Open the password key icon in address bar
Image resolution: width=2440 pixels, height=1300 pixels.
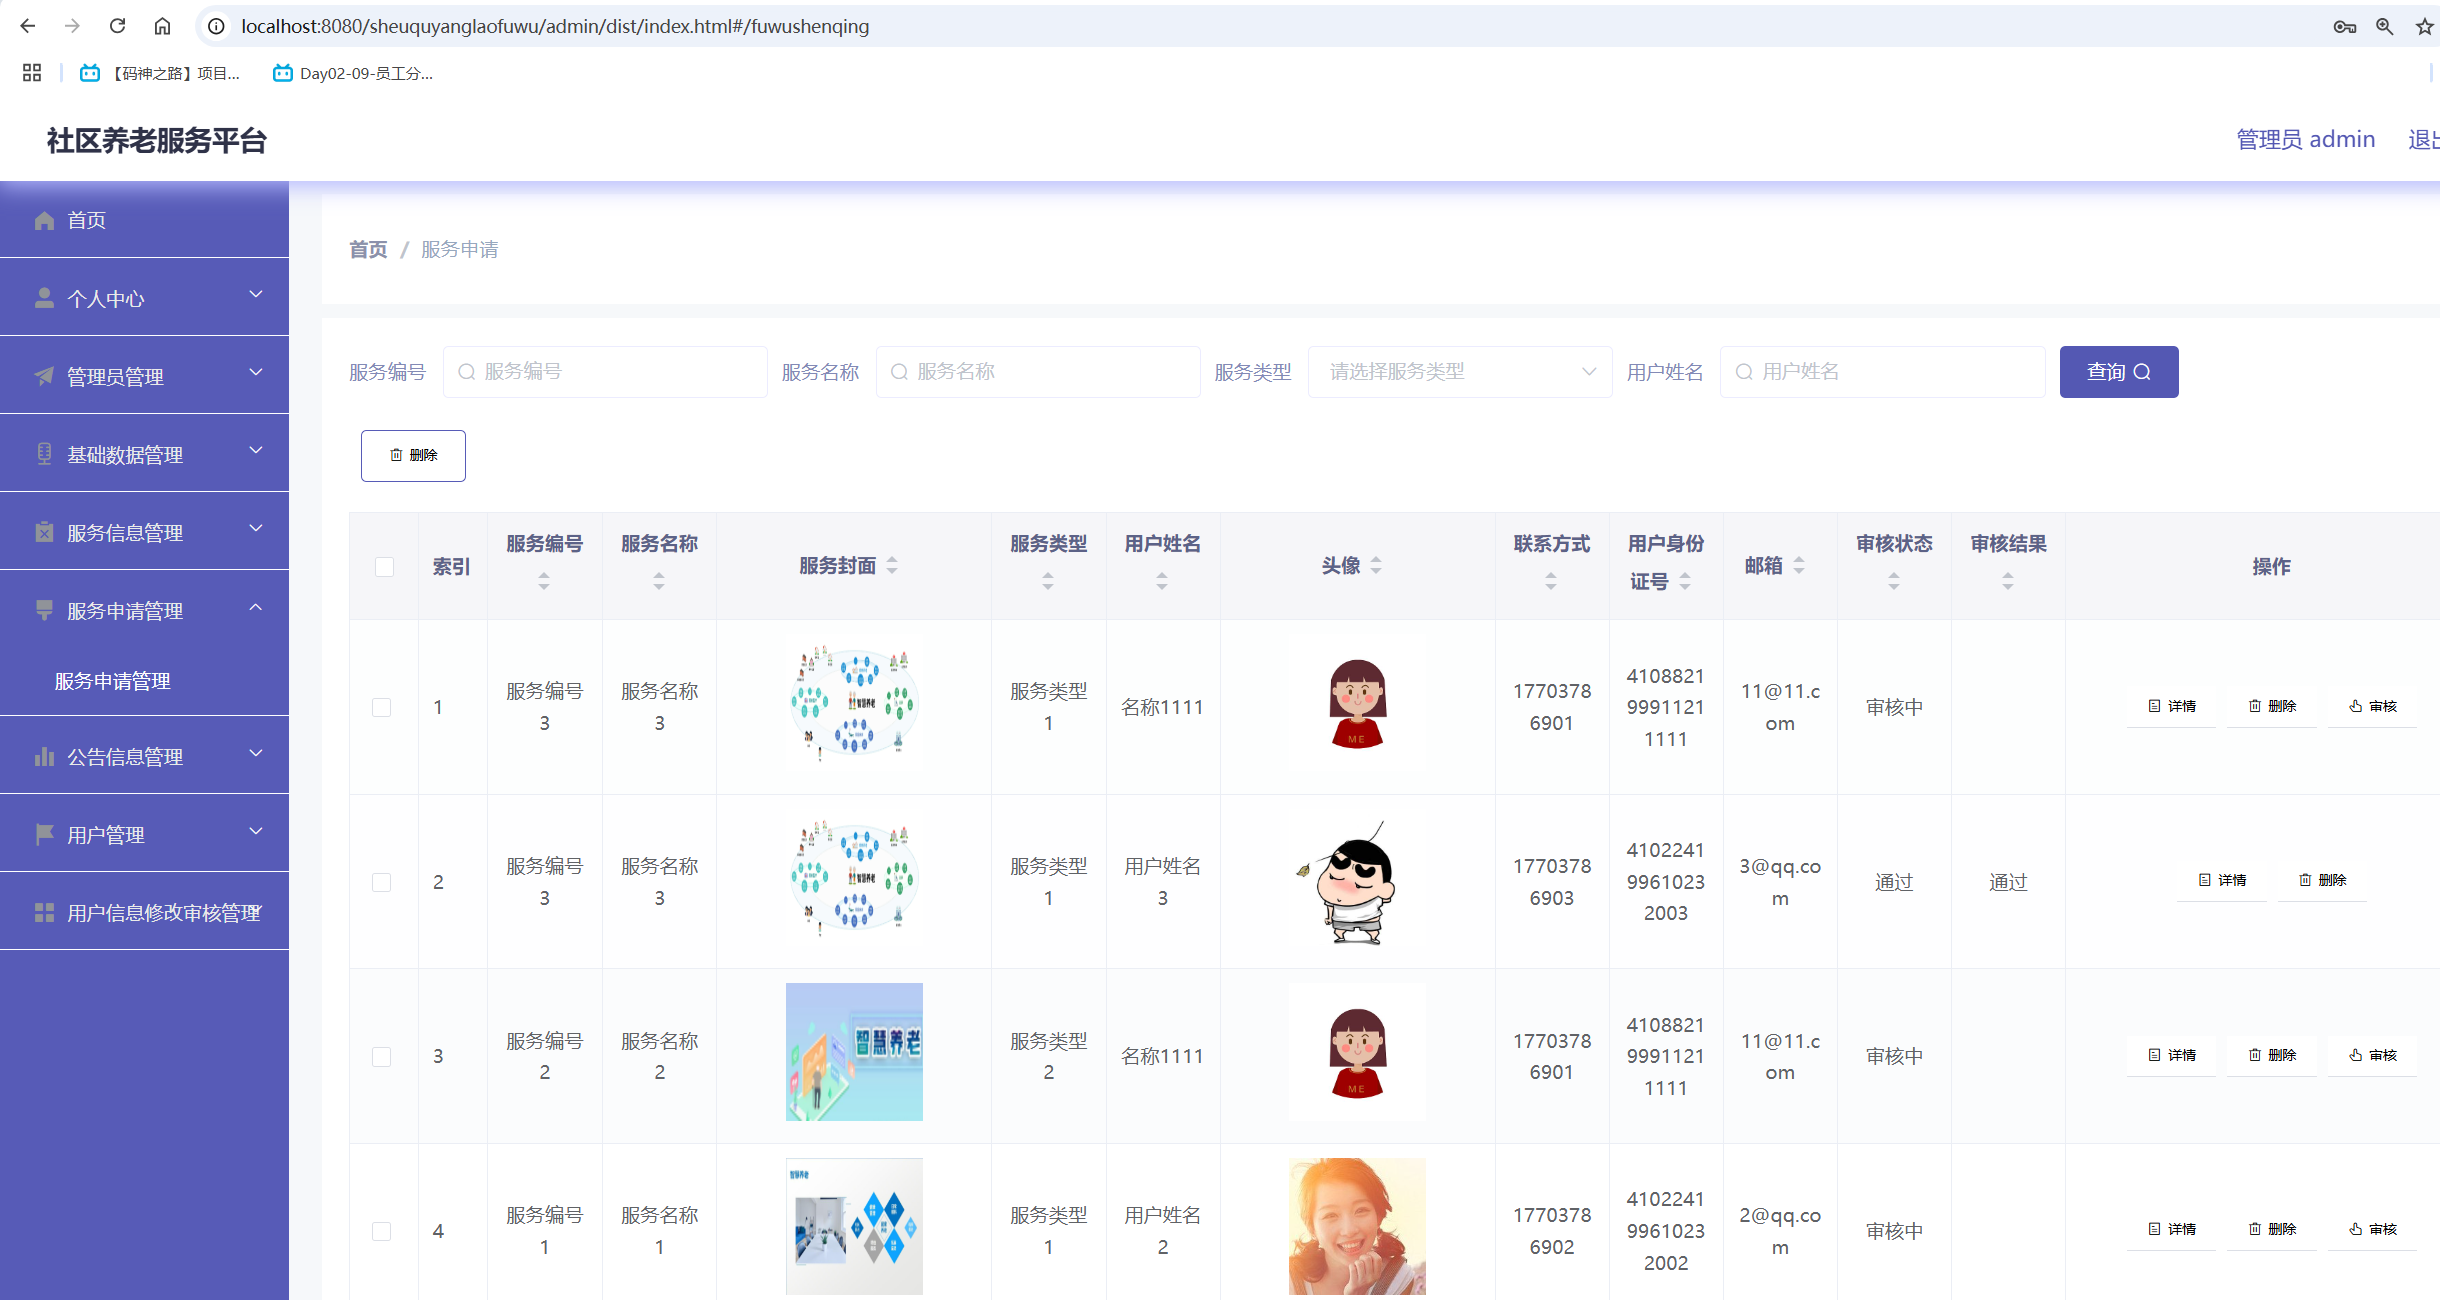coord(2344,27)
